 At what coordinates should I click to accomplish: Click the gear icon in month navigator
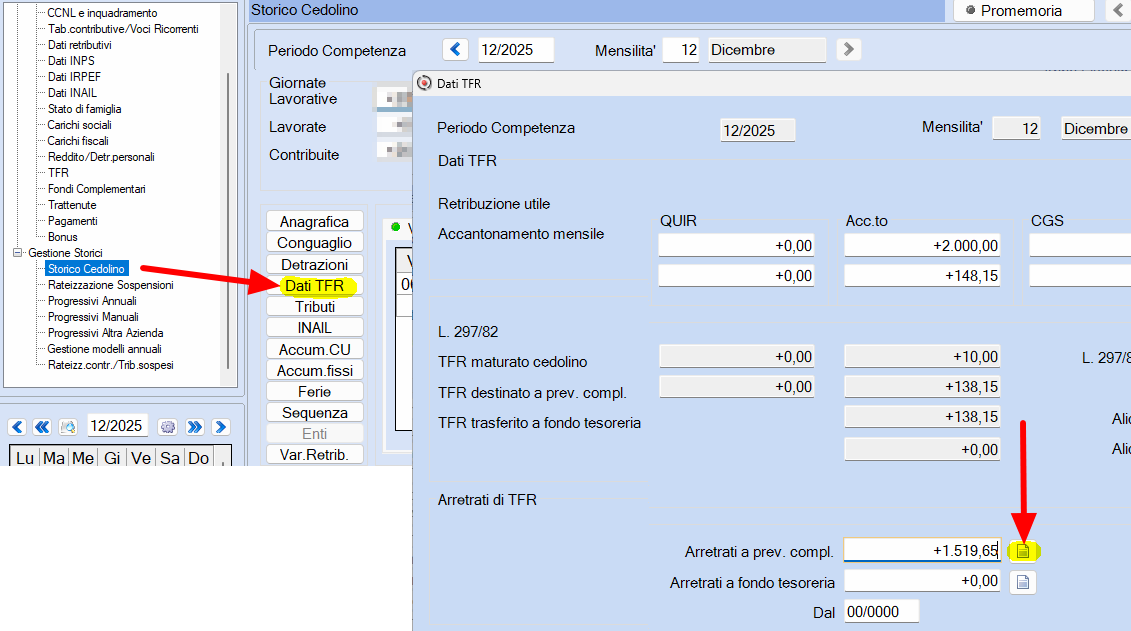(168, 427)
